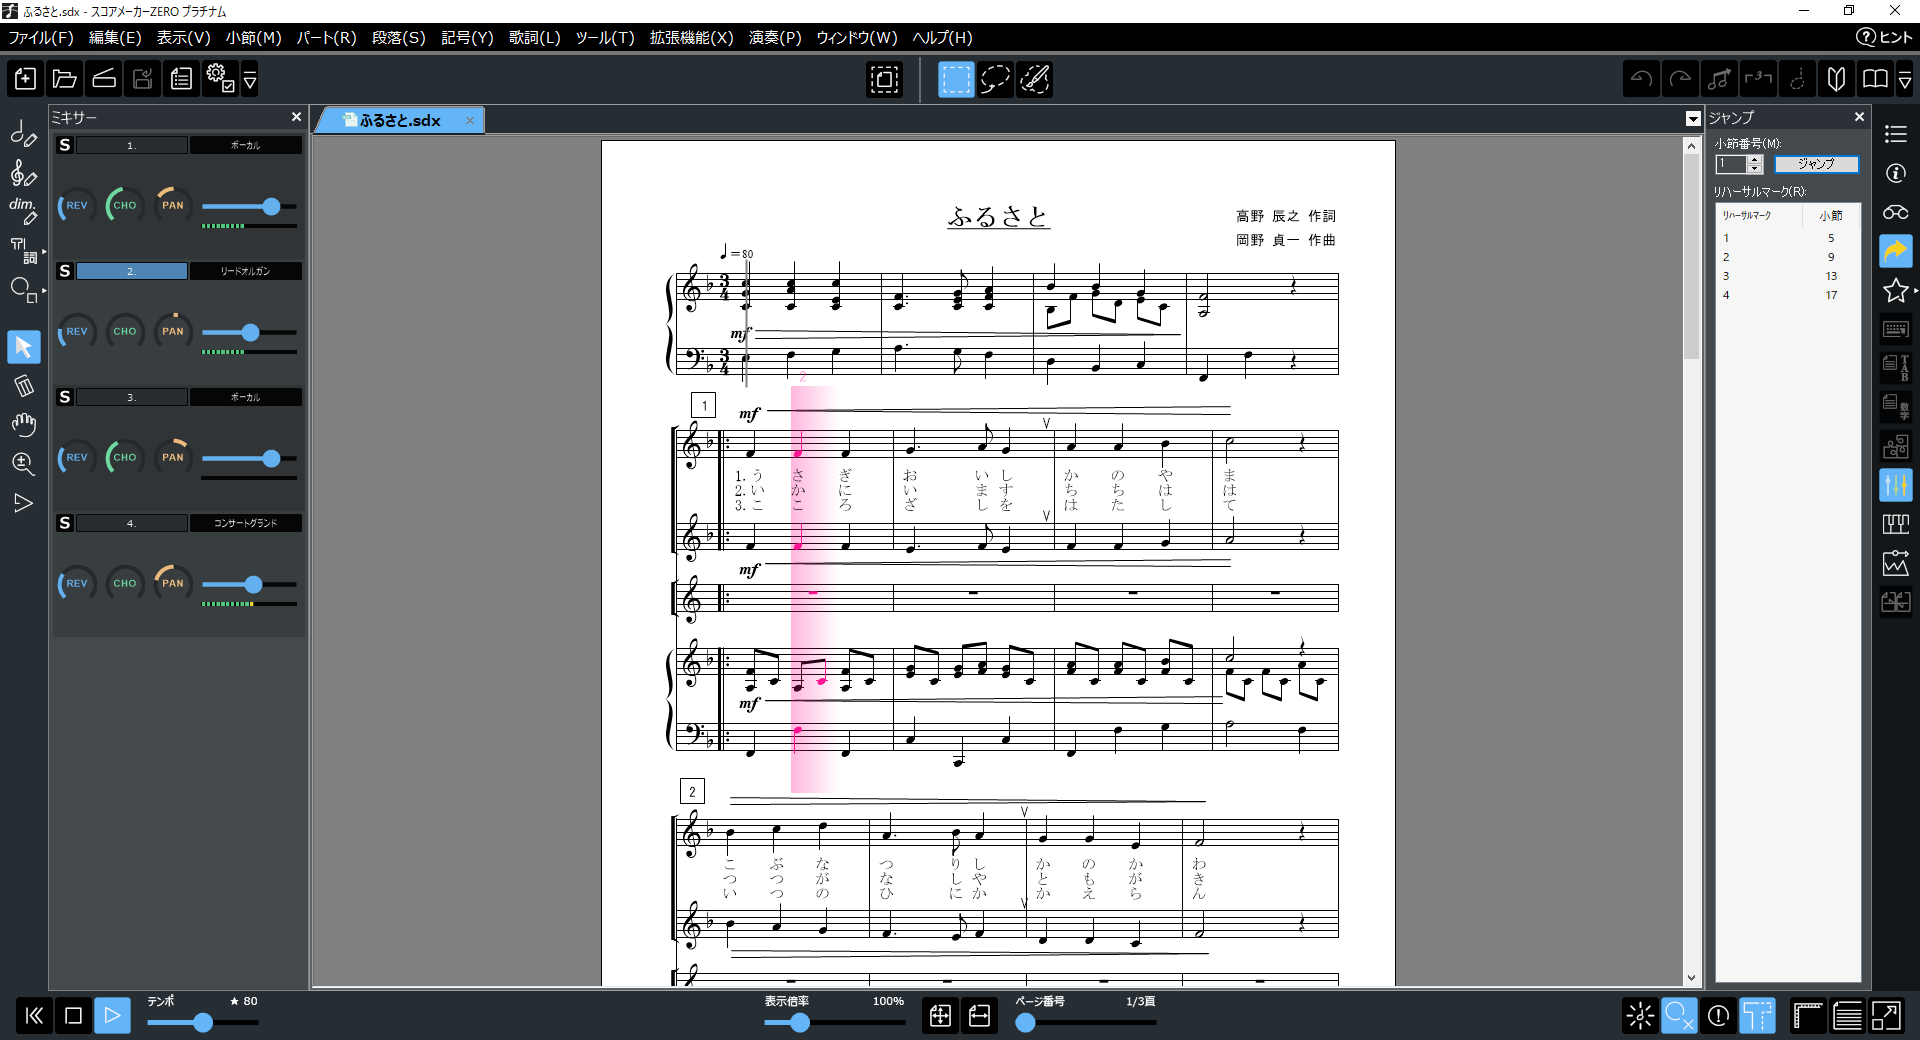Open the book view icon
The height and width of the screenshot is (1040, 1920).
coord(1875,79)
